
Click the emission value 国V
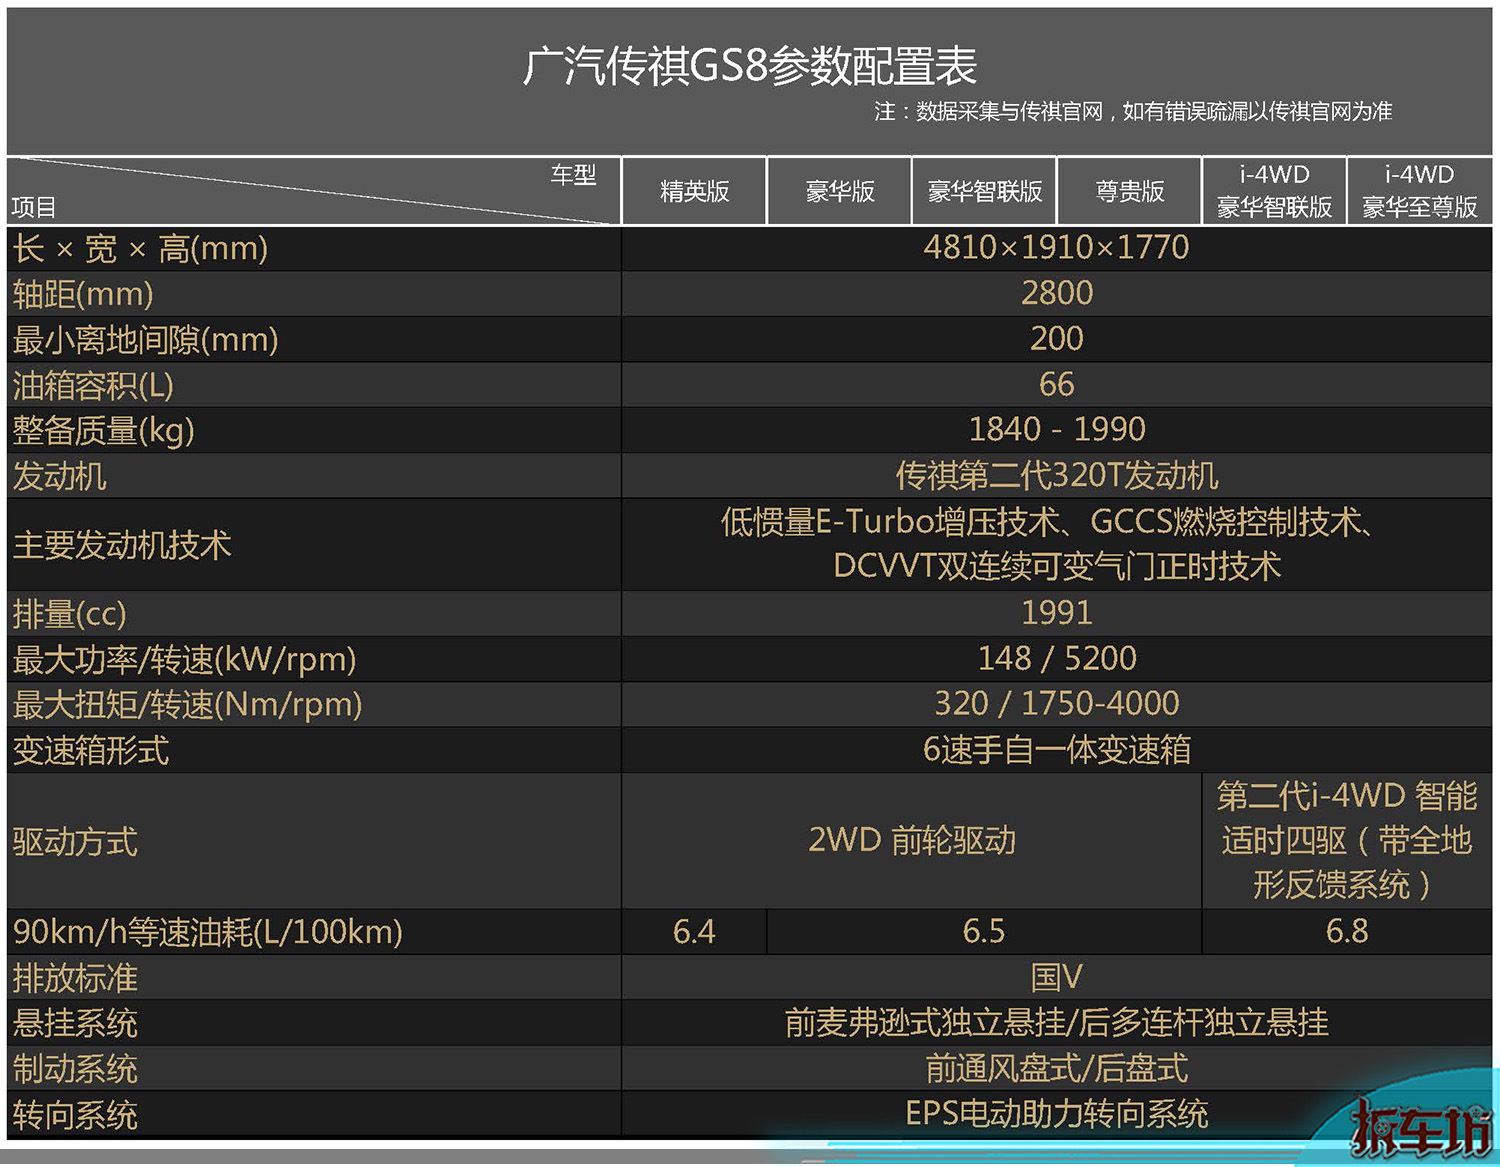pyautogui.click(x=1057, y=977)
